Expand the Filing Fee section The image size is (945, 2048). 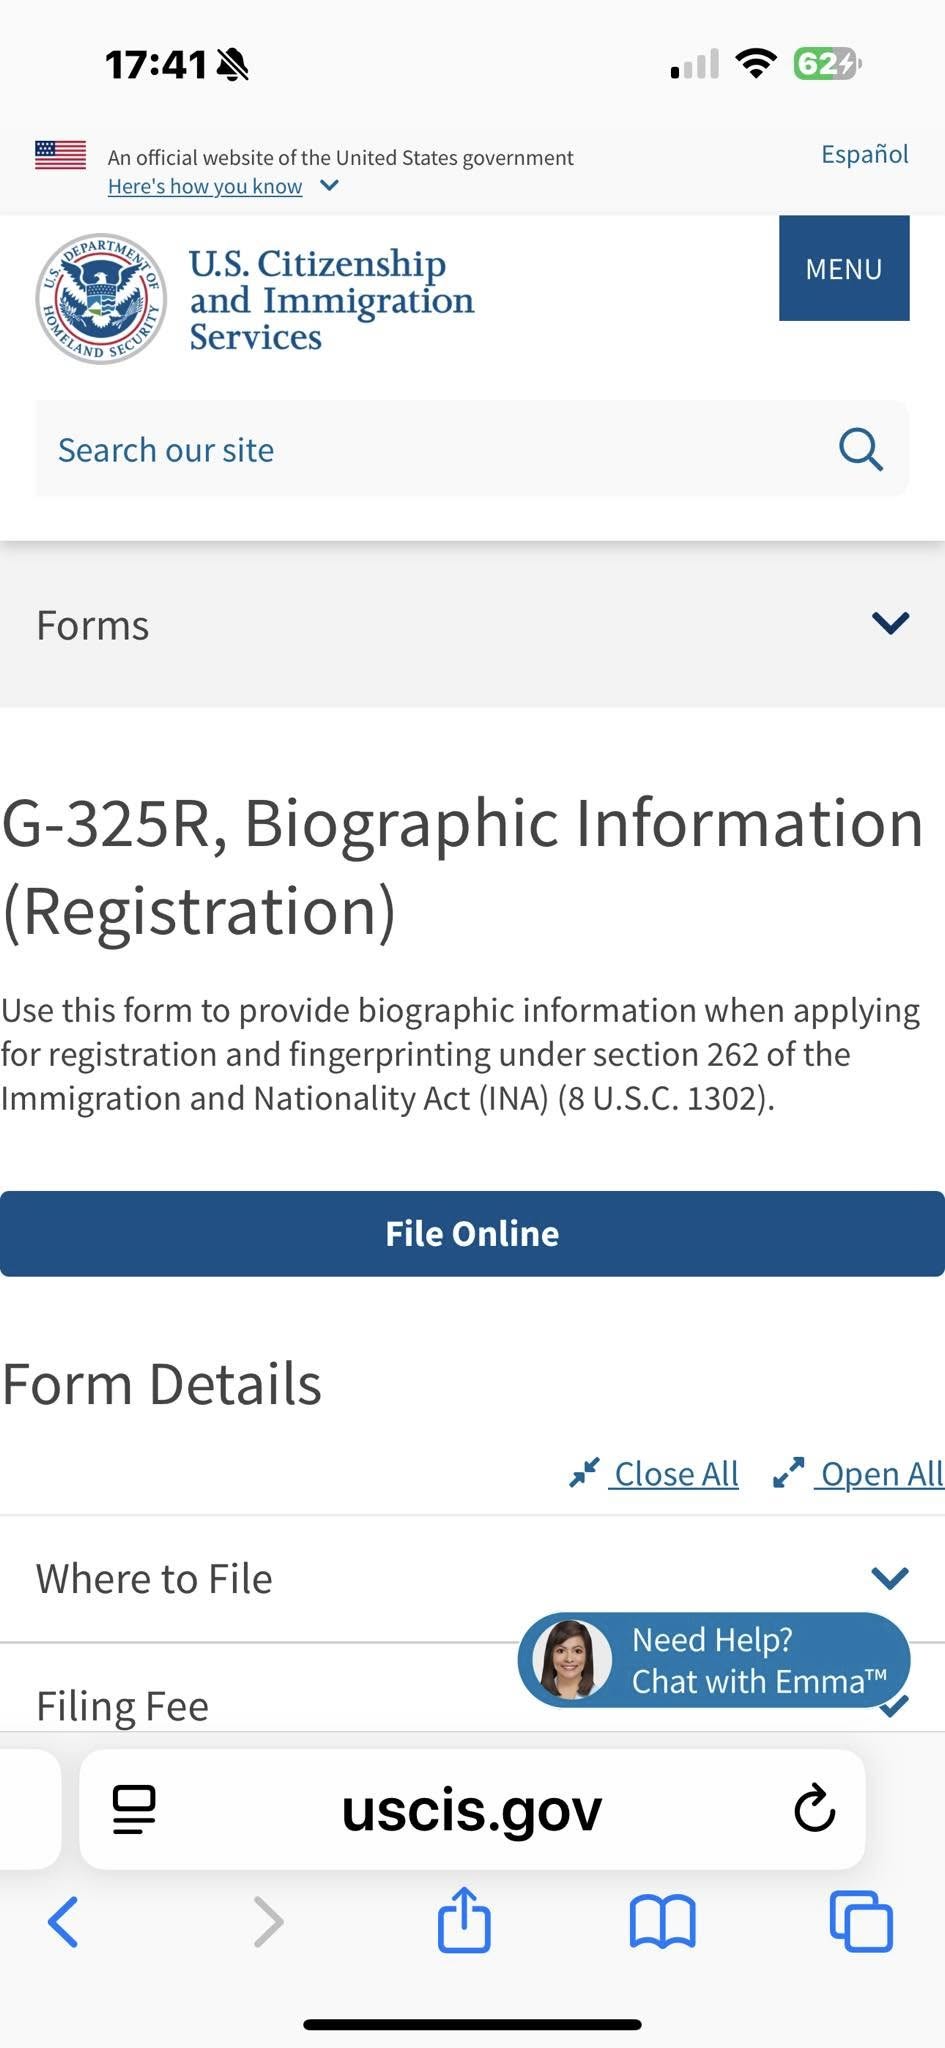[x=122, y=1706]
